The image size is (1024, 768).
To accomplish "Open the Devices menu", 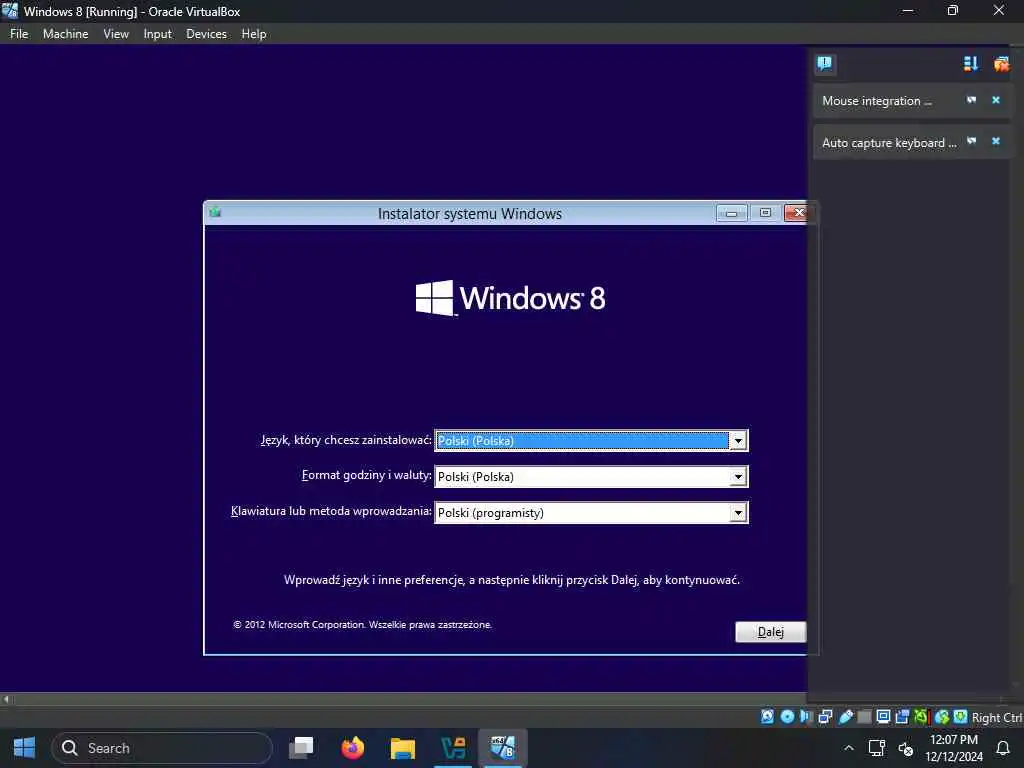I will point(206,33).
